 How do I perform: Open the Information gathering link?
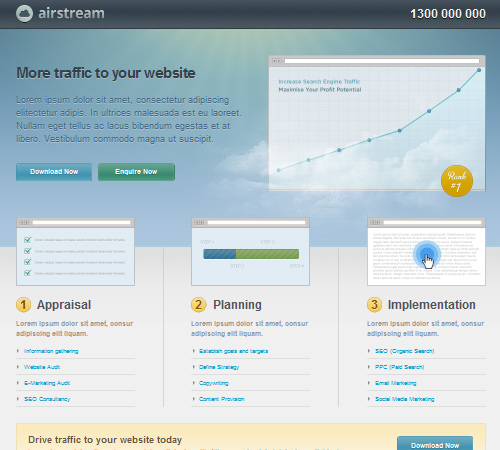pyautogui.click(x=51, y=351)
